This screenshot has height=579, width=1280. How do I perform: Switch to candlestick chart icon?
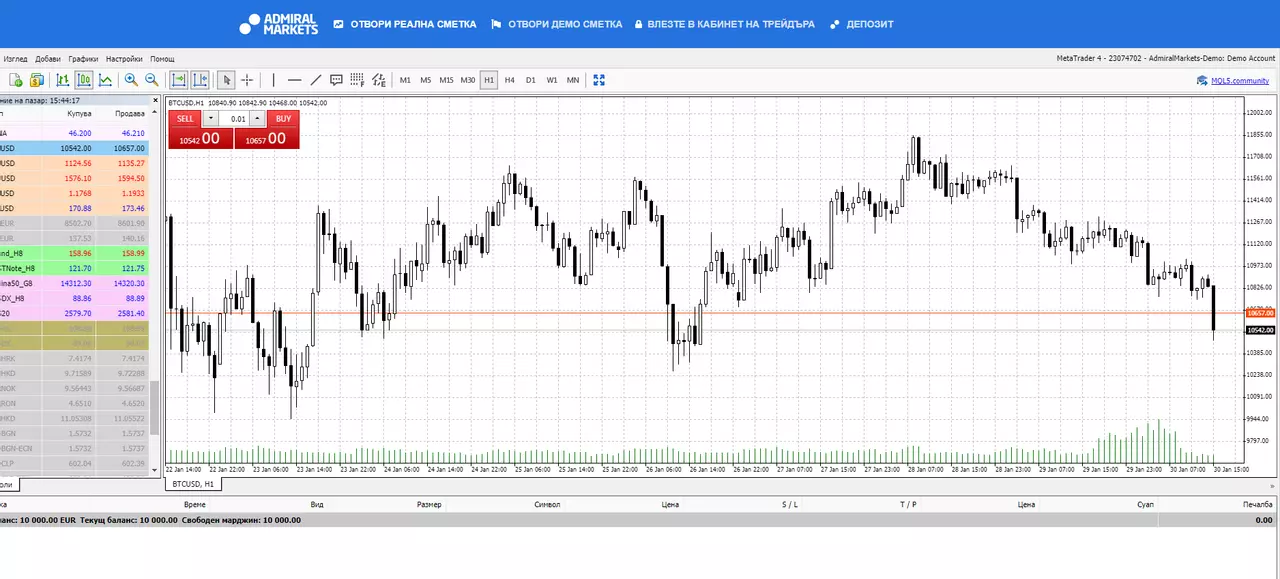point(84,80)
